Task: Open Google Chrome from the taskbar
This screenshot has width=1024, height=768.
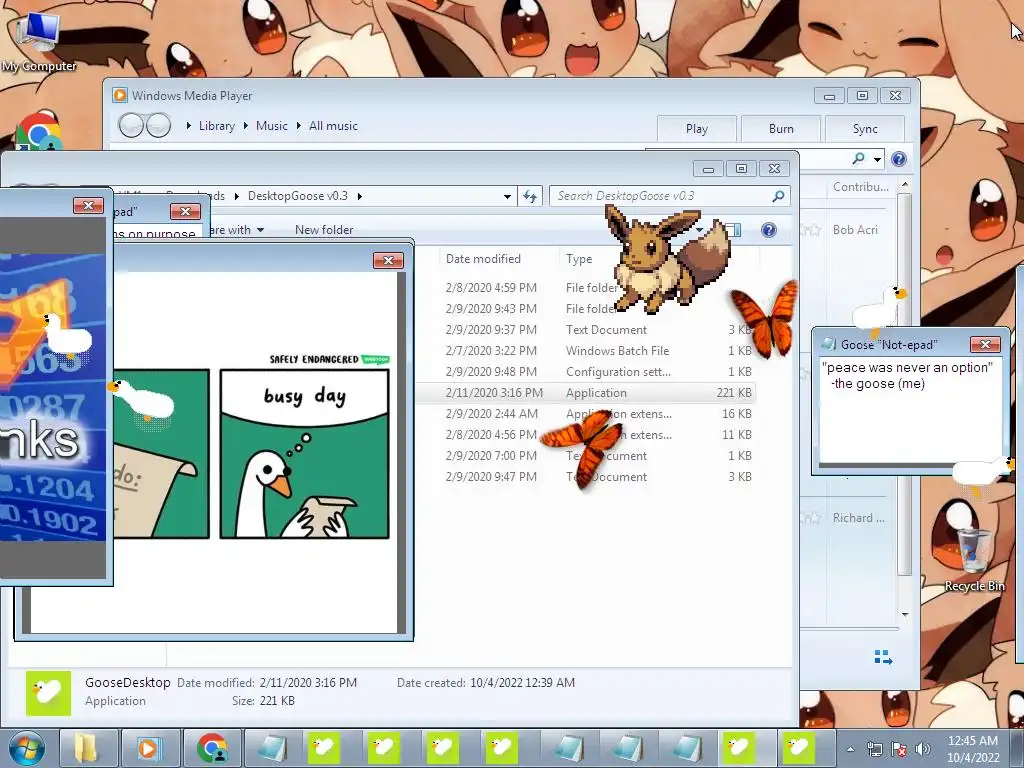Action: [x=212, y=748]
